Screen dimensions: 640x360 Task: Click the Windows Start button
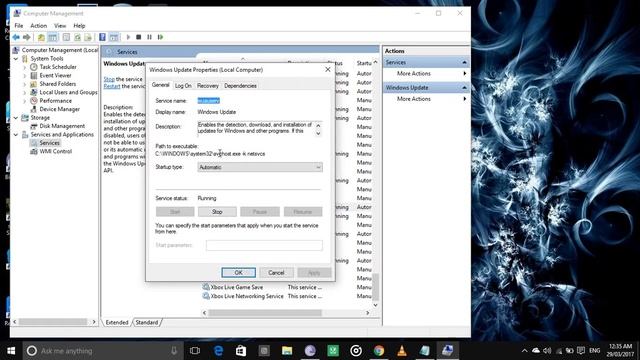coord(11,351)
